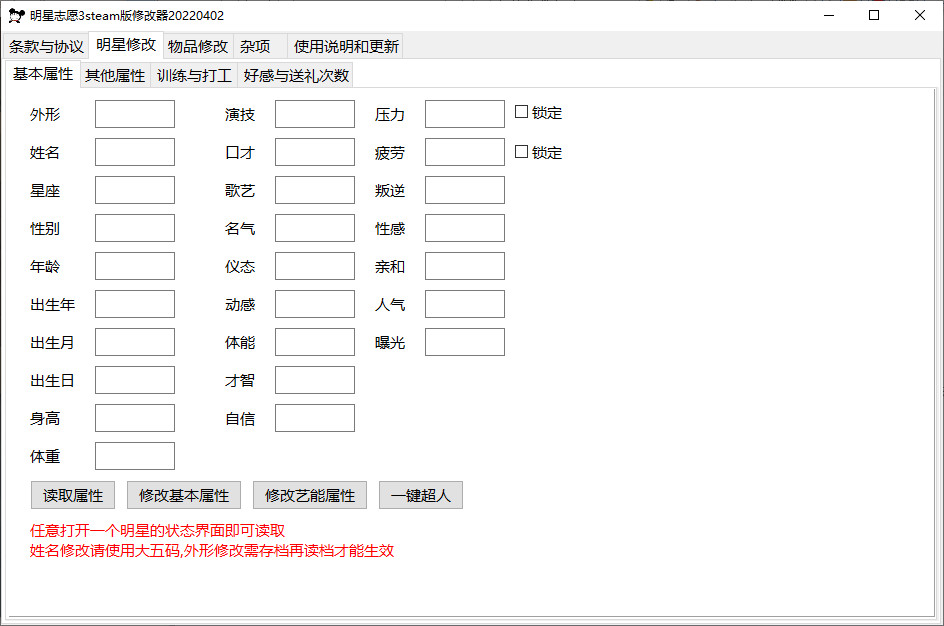Open the 条款与协议 tab
The height and width of the screenshot is (626, 944).
[46, 46]
